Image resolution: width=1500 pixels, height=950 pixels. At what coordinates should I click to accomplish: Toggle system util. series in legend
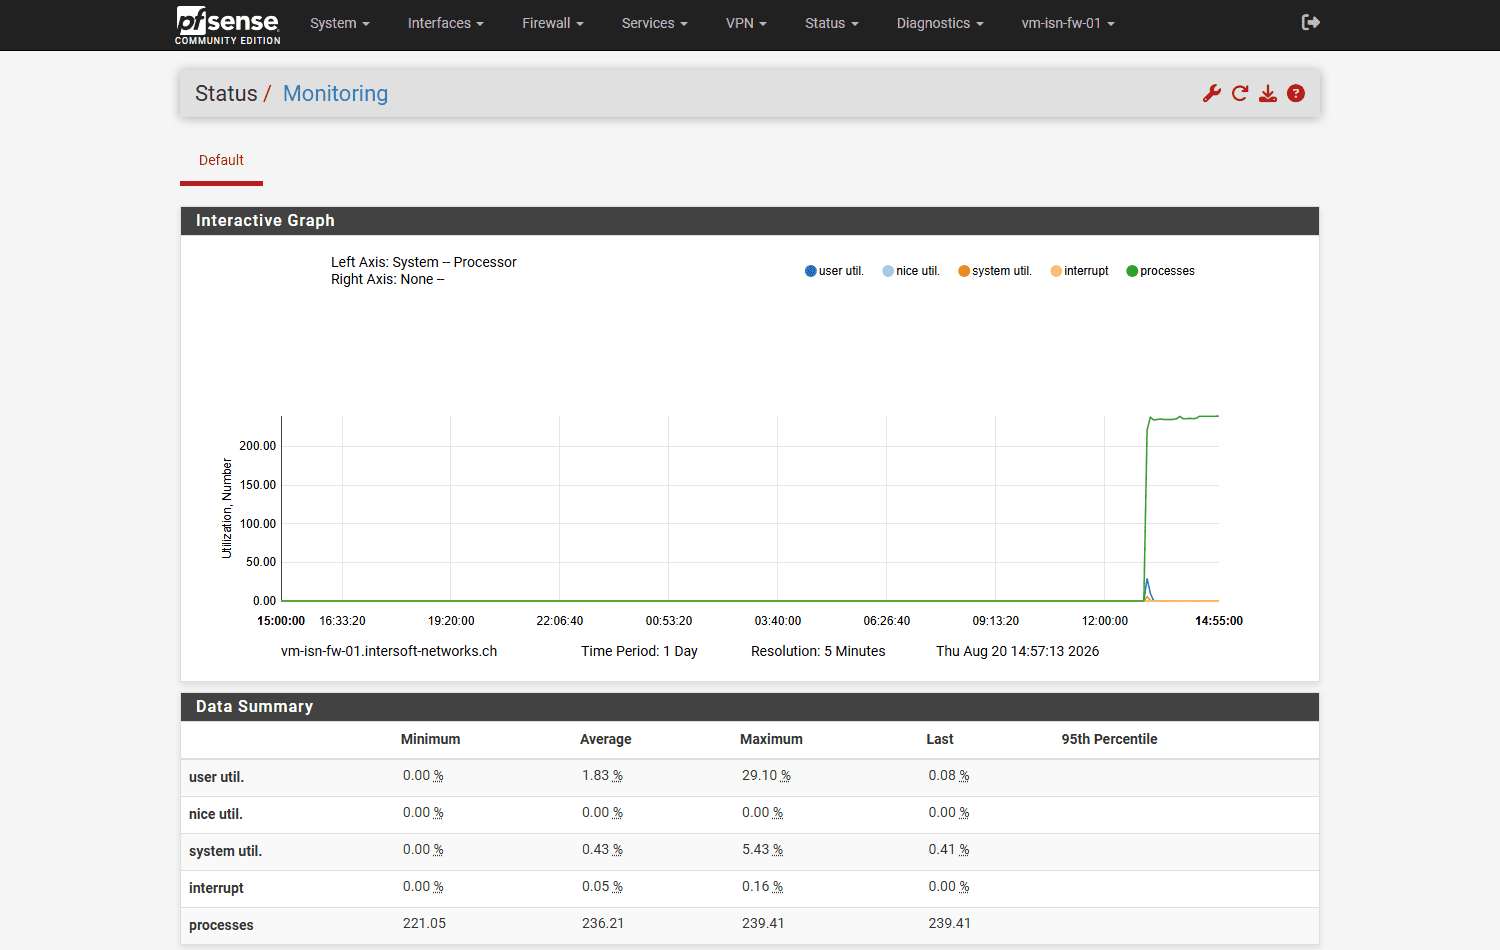995,271
